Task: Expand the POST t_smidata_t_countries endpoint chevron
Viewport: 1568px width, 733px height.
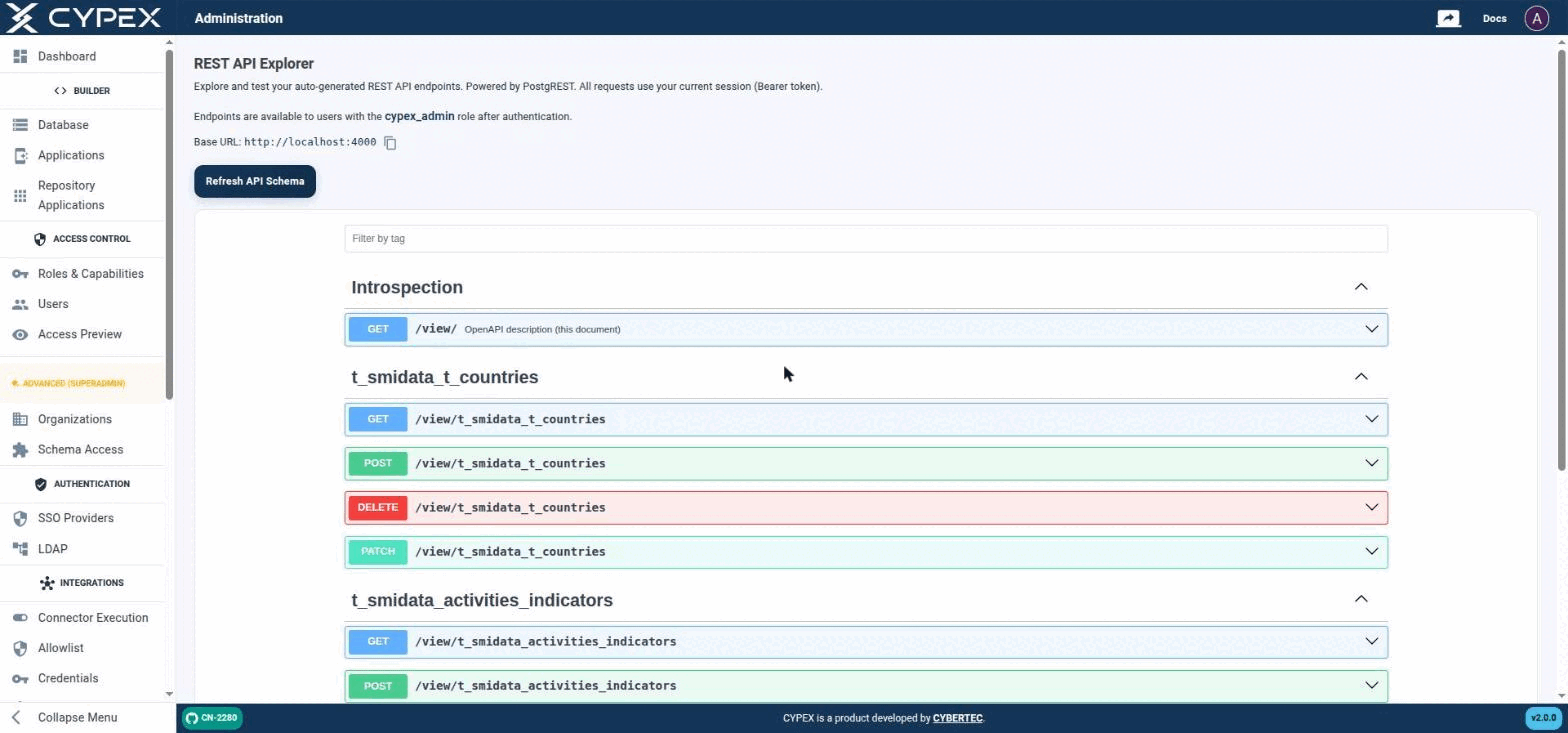Action: coord(1372,463)
